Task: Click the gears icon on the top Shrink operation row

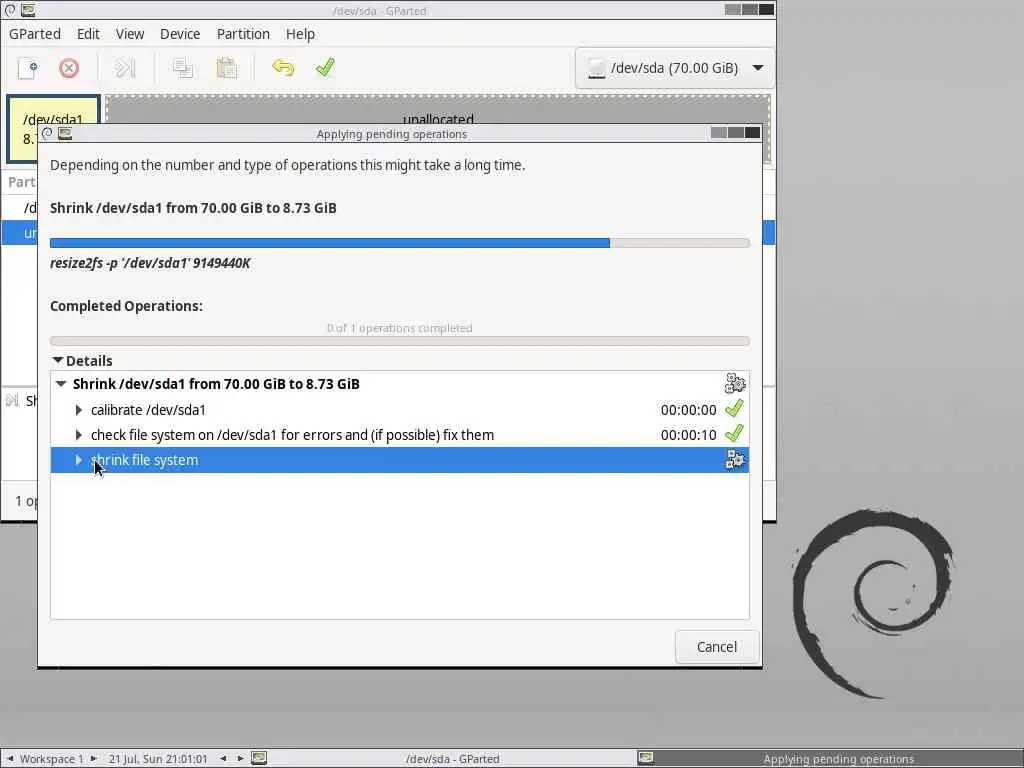Action: click(x=735, y=383)
